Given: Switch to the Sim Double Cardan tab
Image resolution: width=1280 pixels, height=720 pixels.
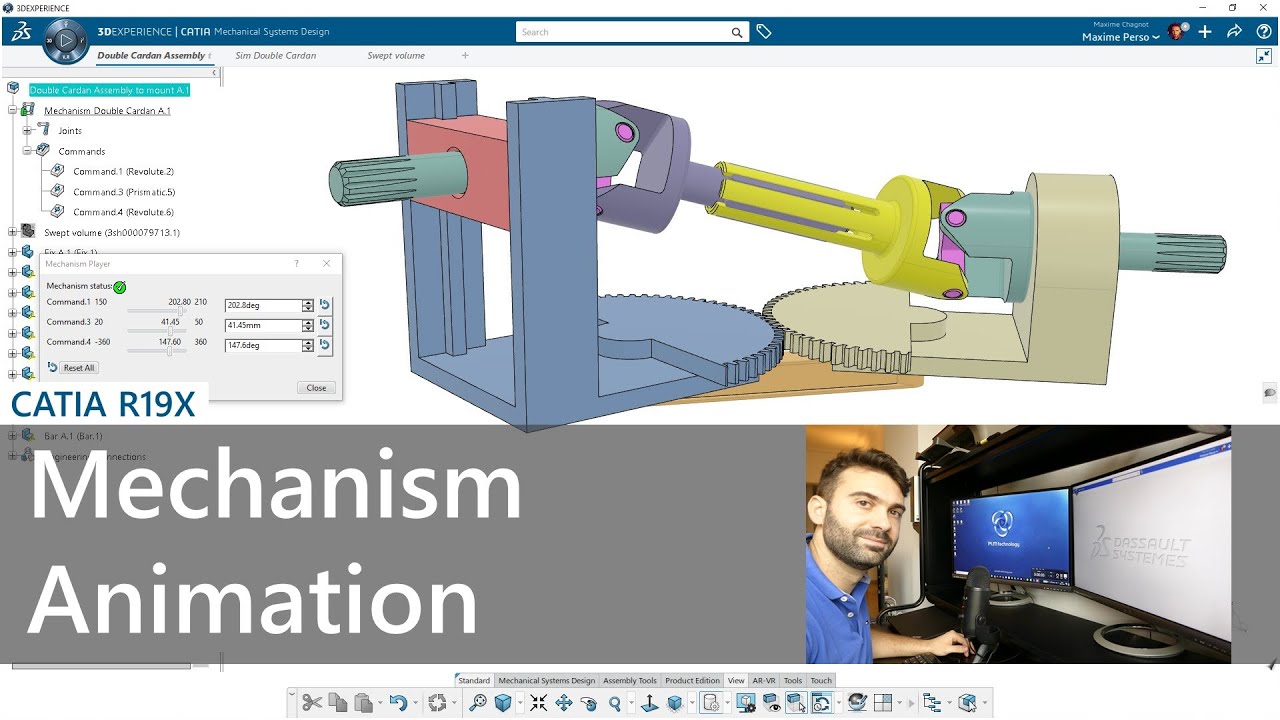Looking at the screenshot, I should click(x=276, y=56).
